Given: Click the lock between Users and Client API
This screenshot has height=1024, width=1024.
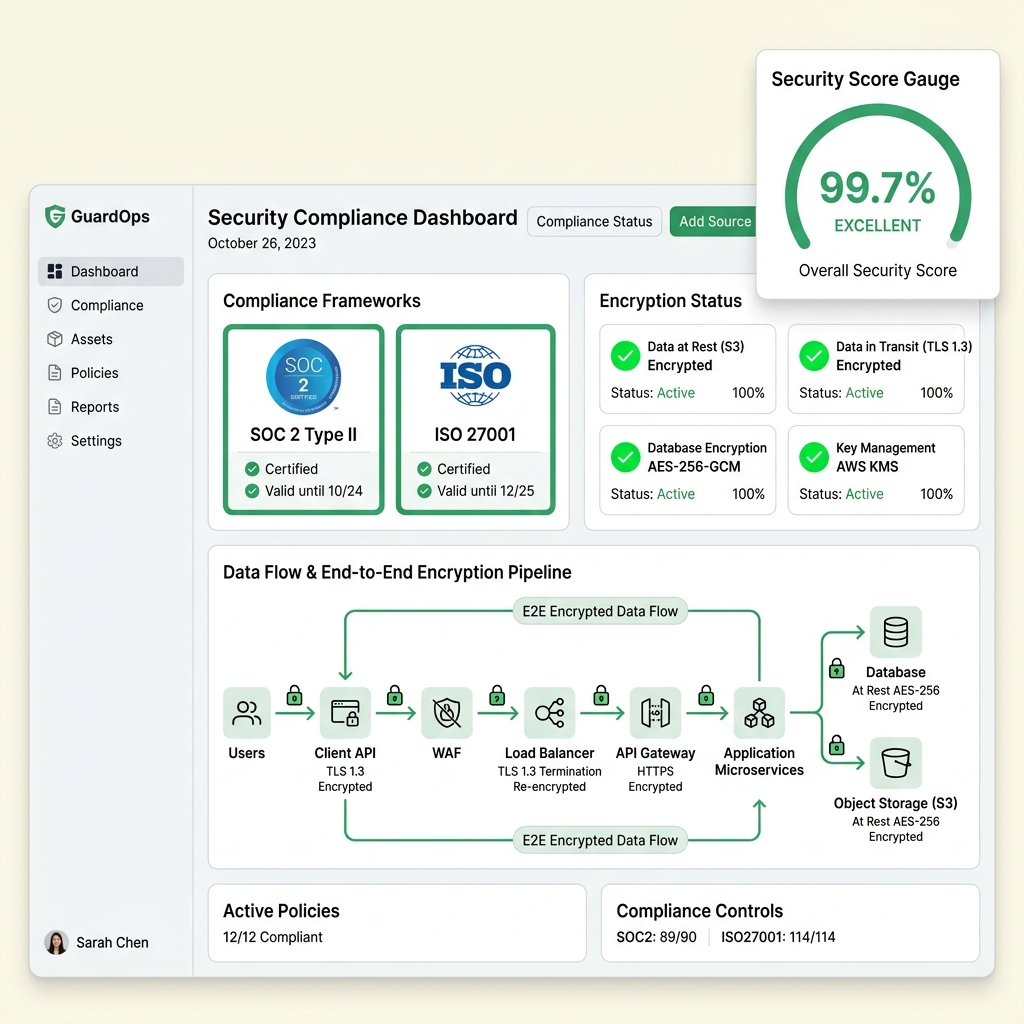Looking at the screenshot, I should point(295,695).
